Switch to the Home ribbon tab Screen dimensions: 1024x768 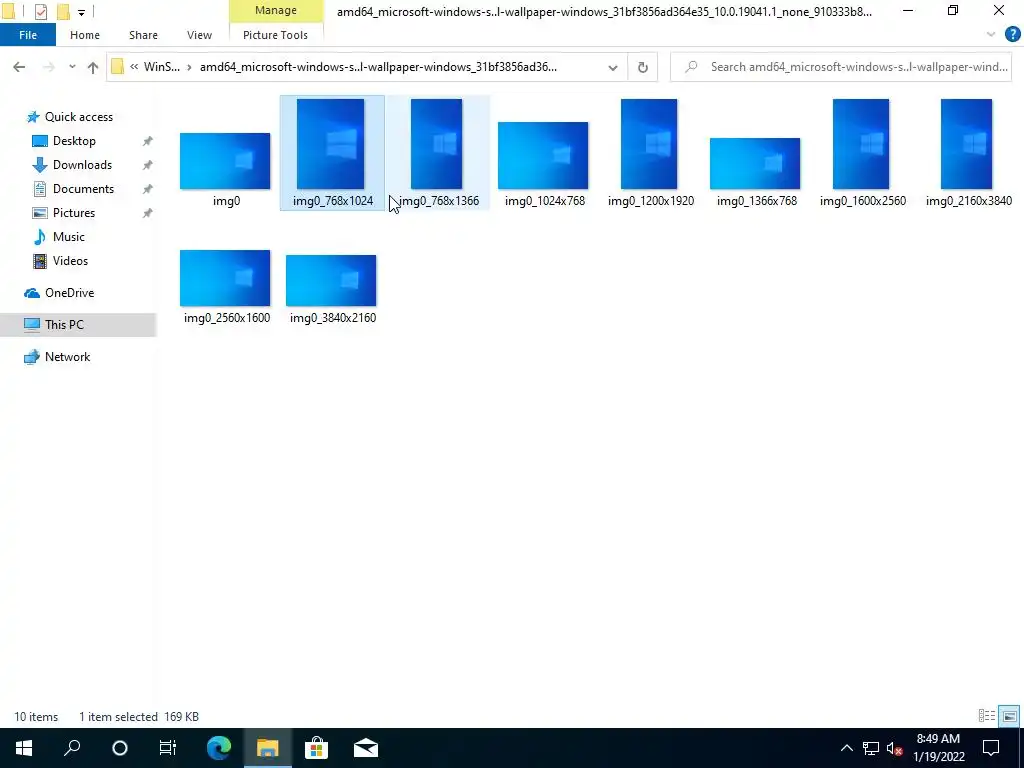(x=85, y=35)
